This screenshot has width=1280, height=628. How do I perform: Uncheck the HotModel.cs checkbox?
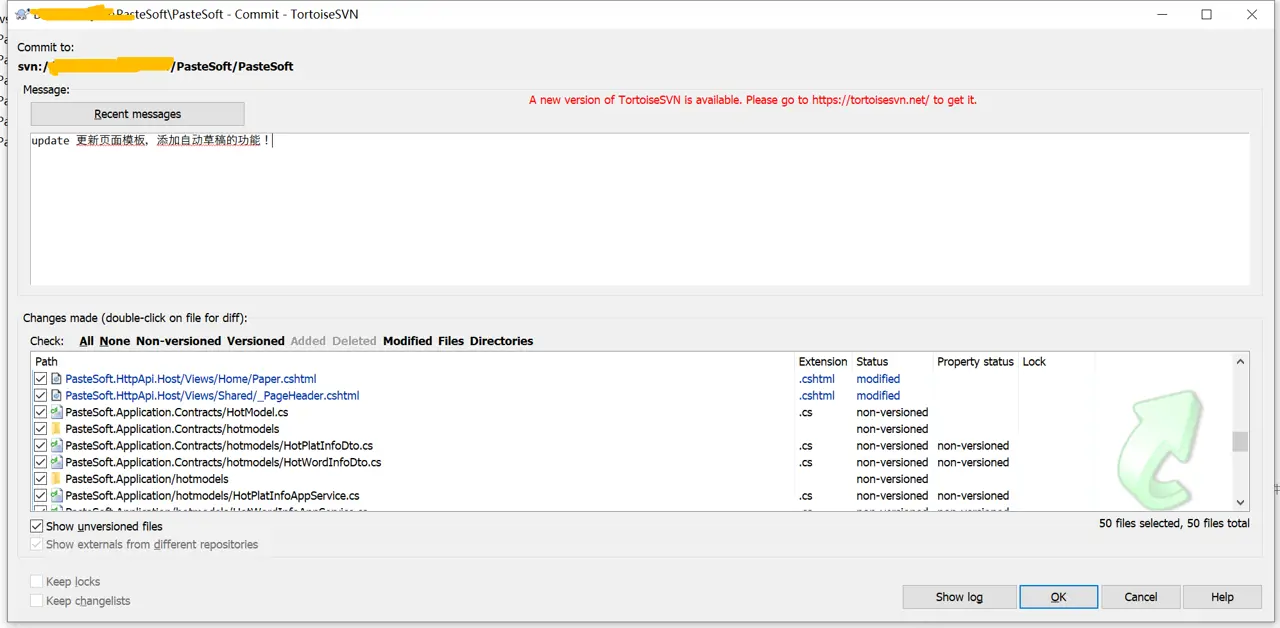[41, 412]
